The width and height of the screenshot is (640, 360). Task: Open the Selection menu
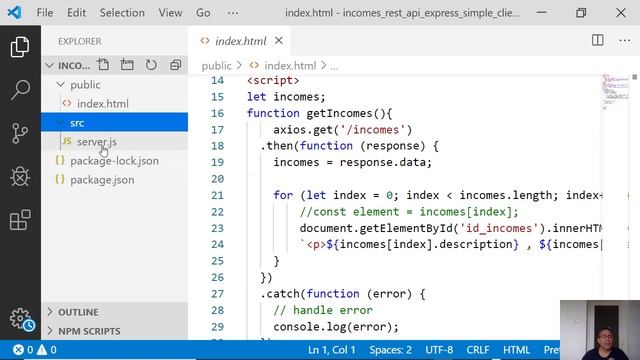pos(122,13)
